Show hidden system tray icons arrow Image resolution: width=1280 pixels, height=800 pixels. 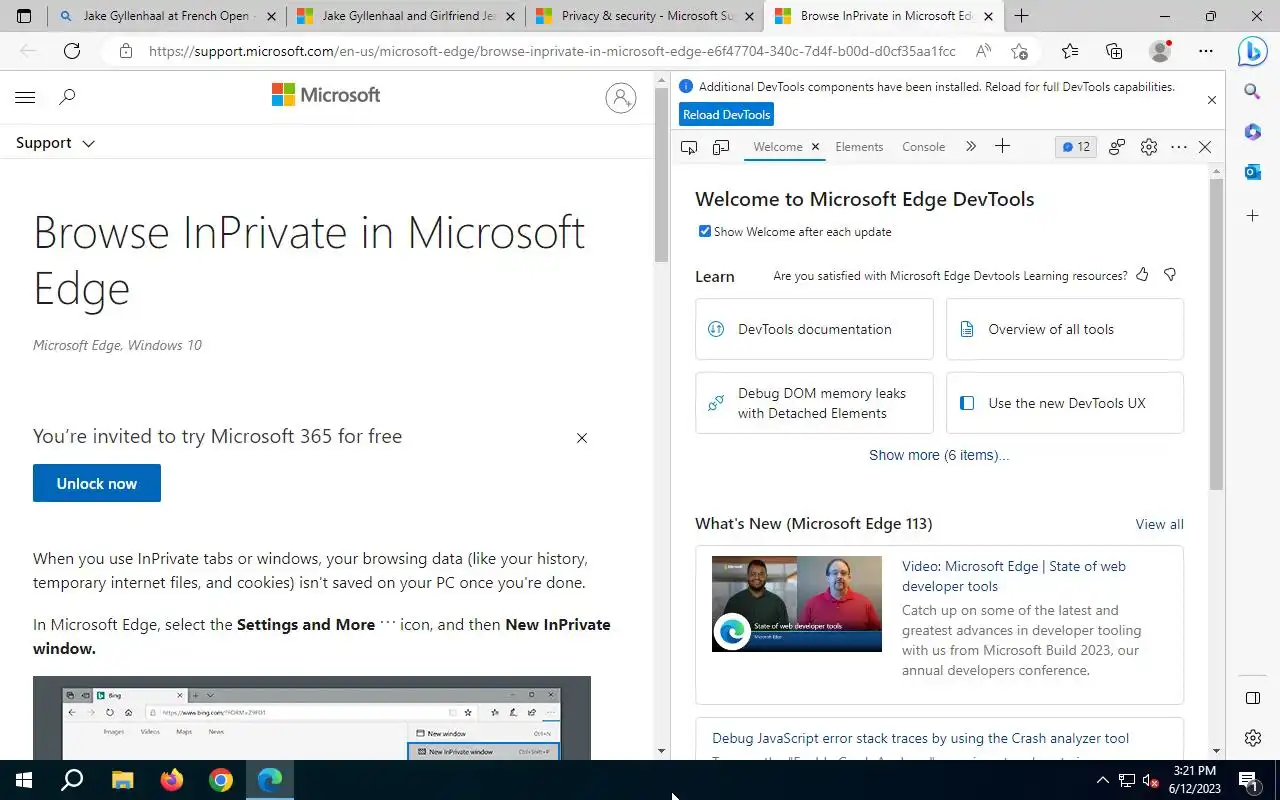point(1103,780)
